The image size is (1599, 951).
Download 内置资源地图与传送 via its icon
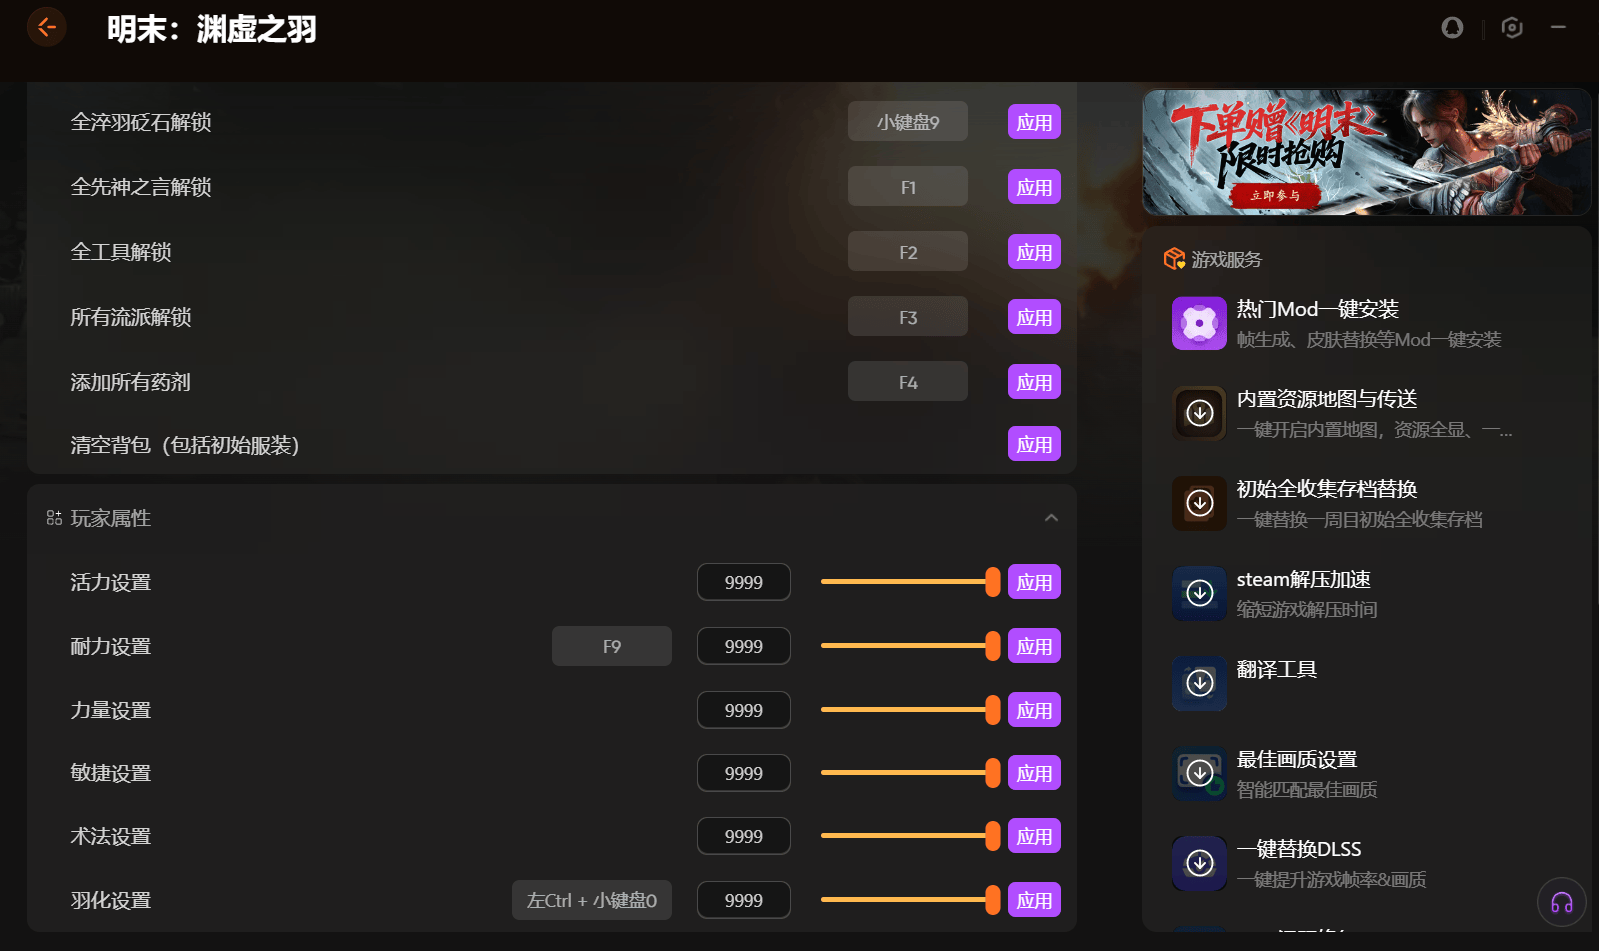click(x=1199, y=413)
